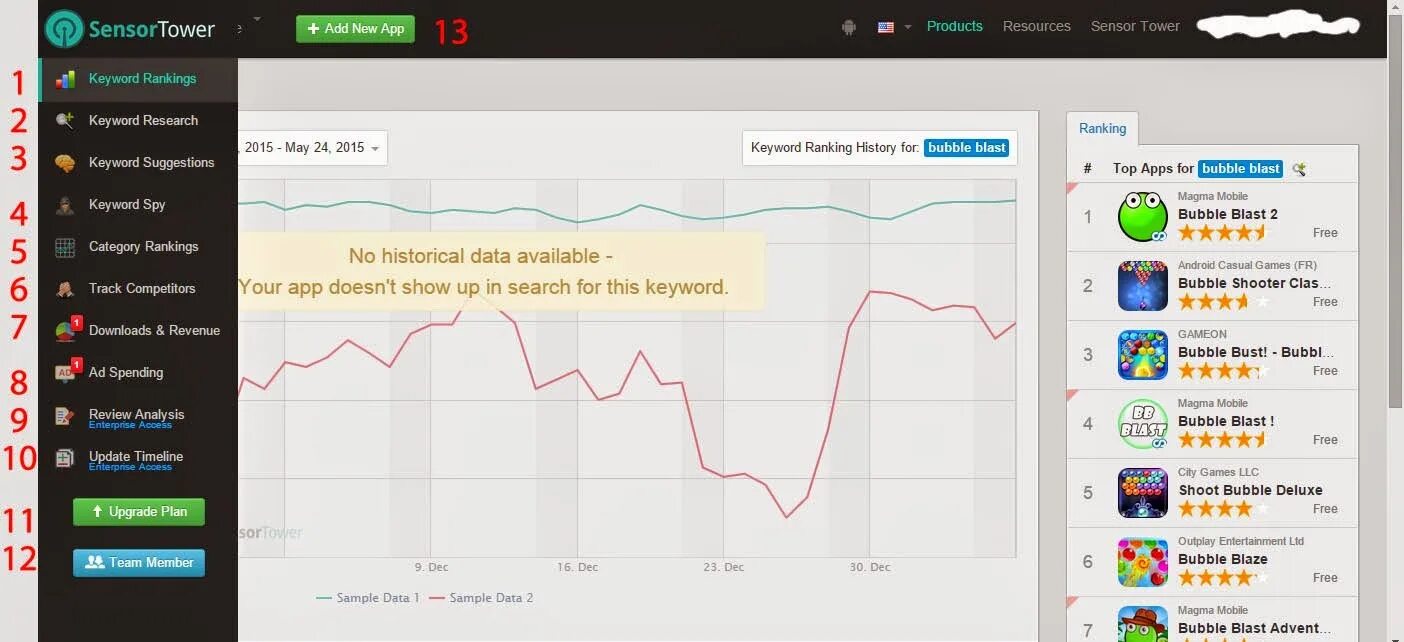Viewport: 1404px width, 642px height.
Task: Open Bubble Blast 2 app icon
Action: (x=1143, y=217)
